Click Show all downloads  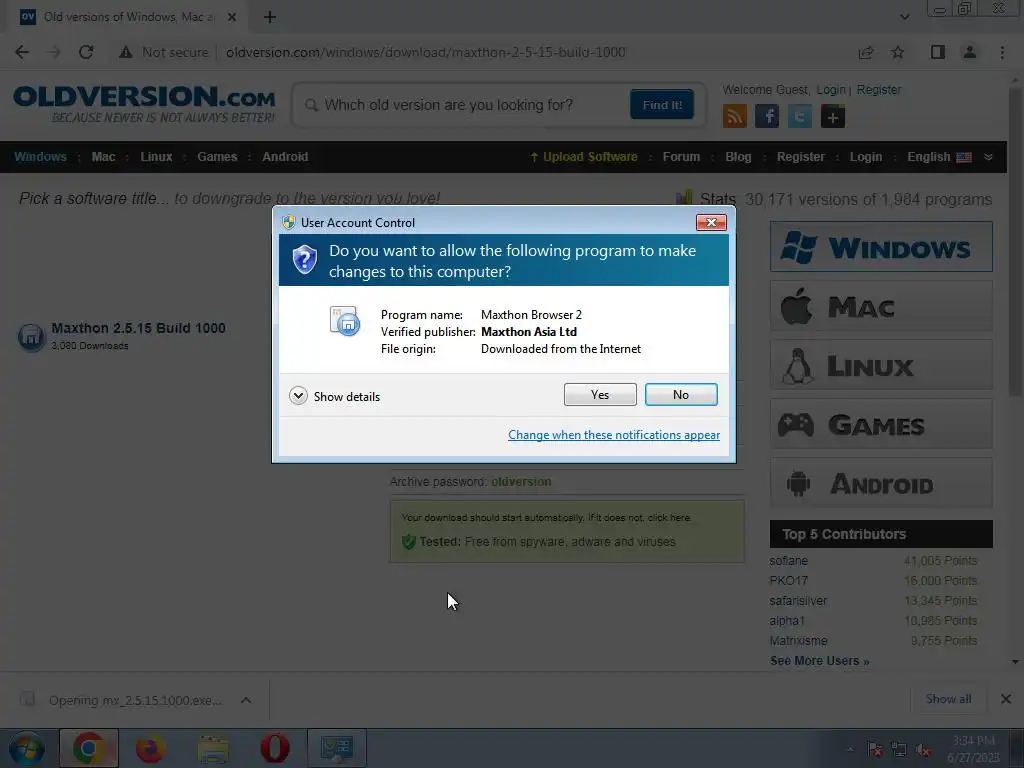point(948,699)
